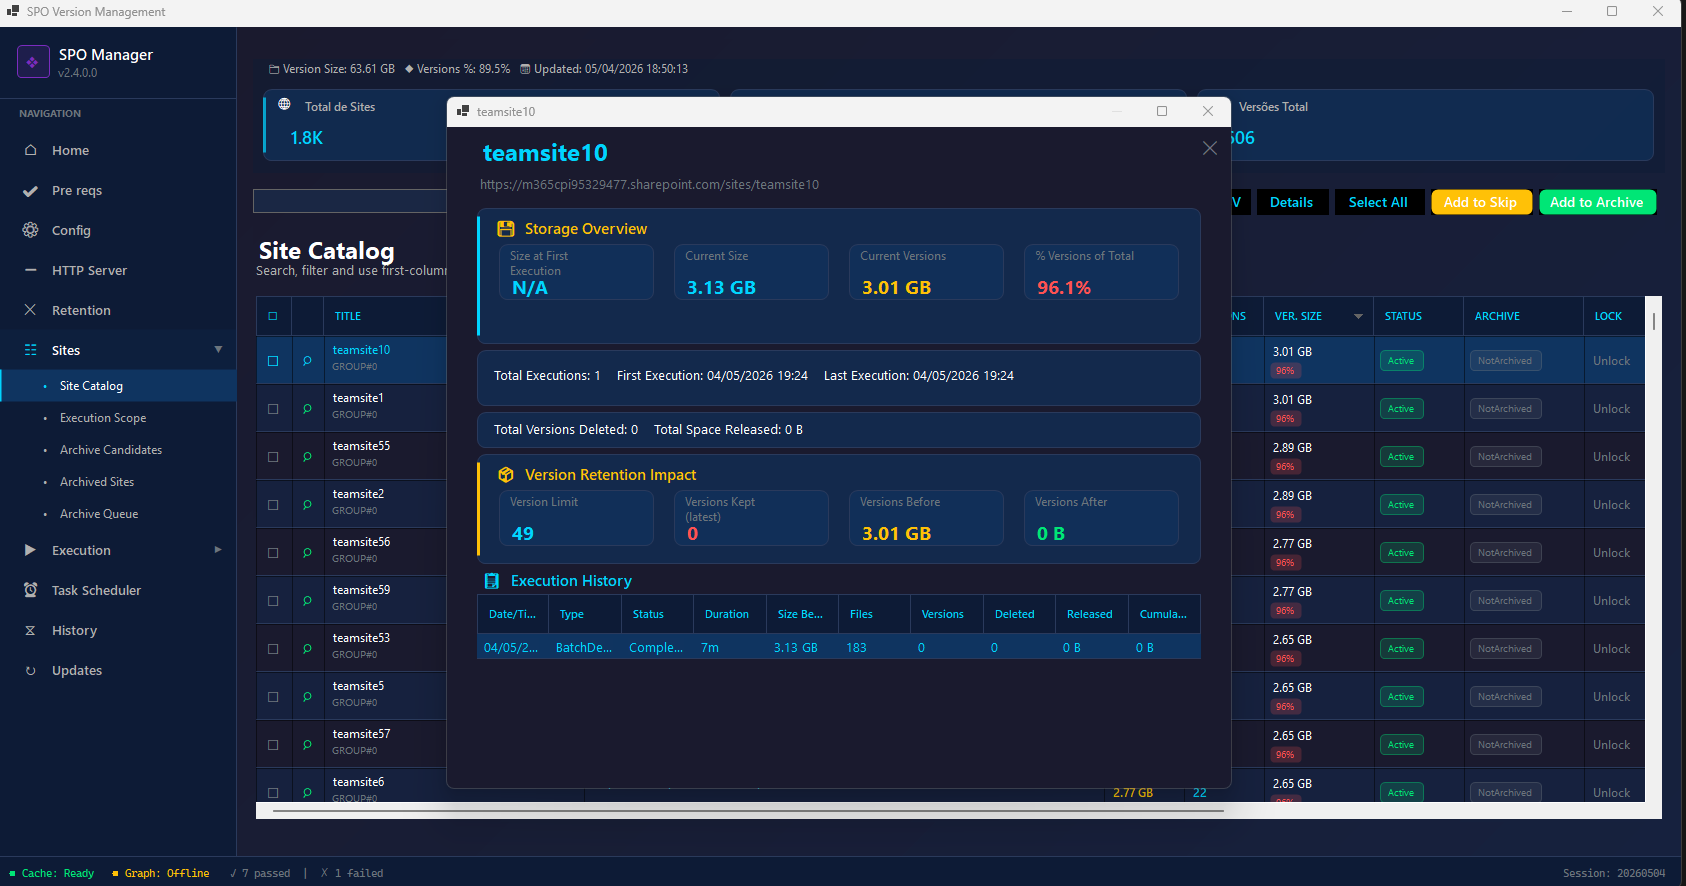Click Cache: Ready status indicator
The width and height of the screenshot is (1686, 886).
52,873
